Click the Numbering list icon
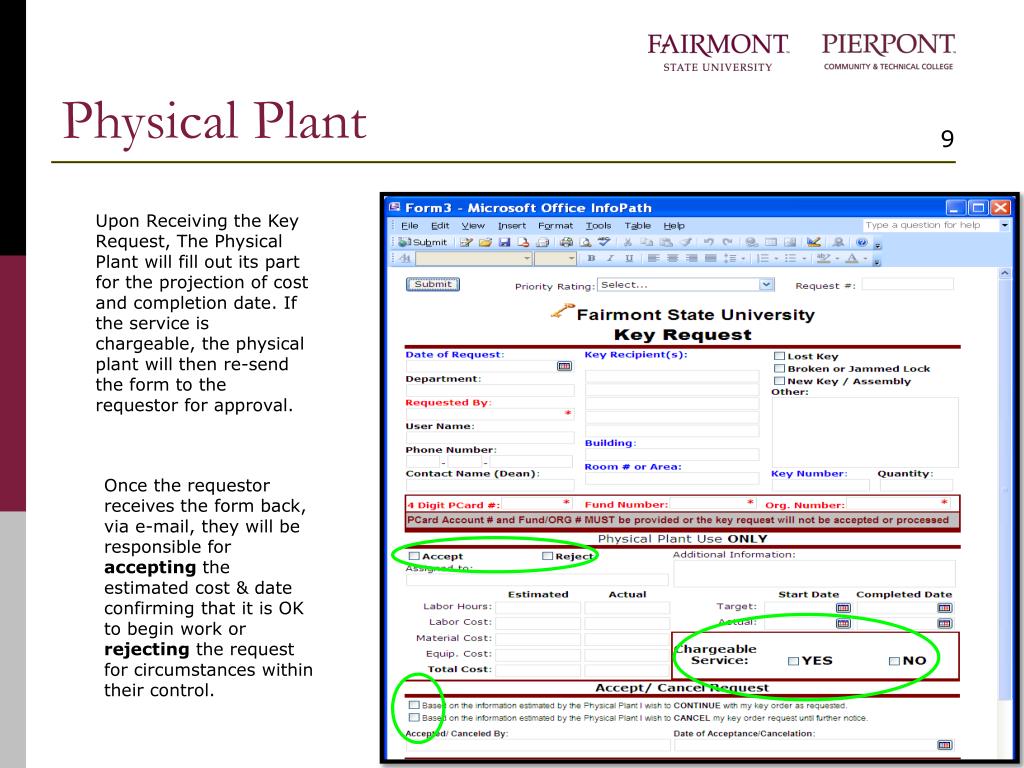The width and height of the screenshot is (1024, 768). pyautogui.click(x=763, y=258)
